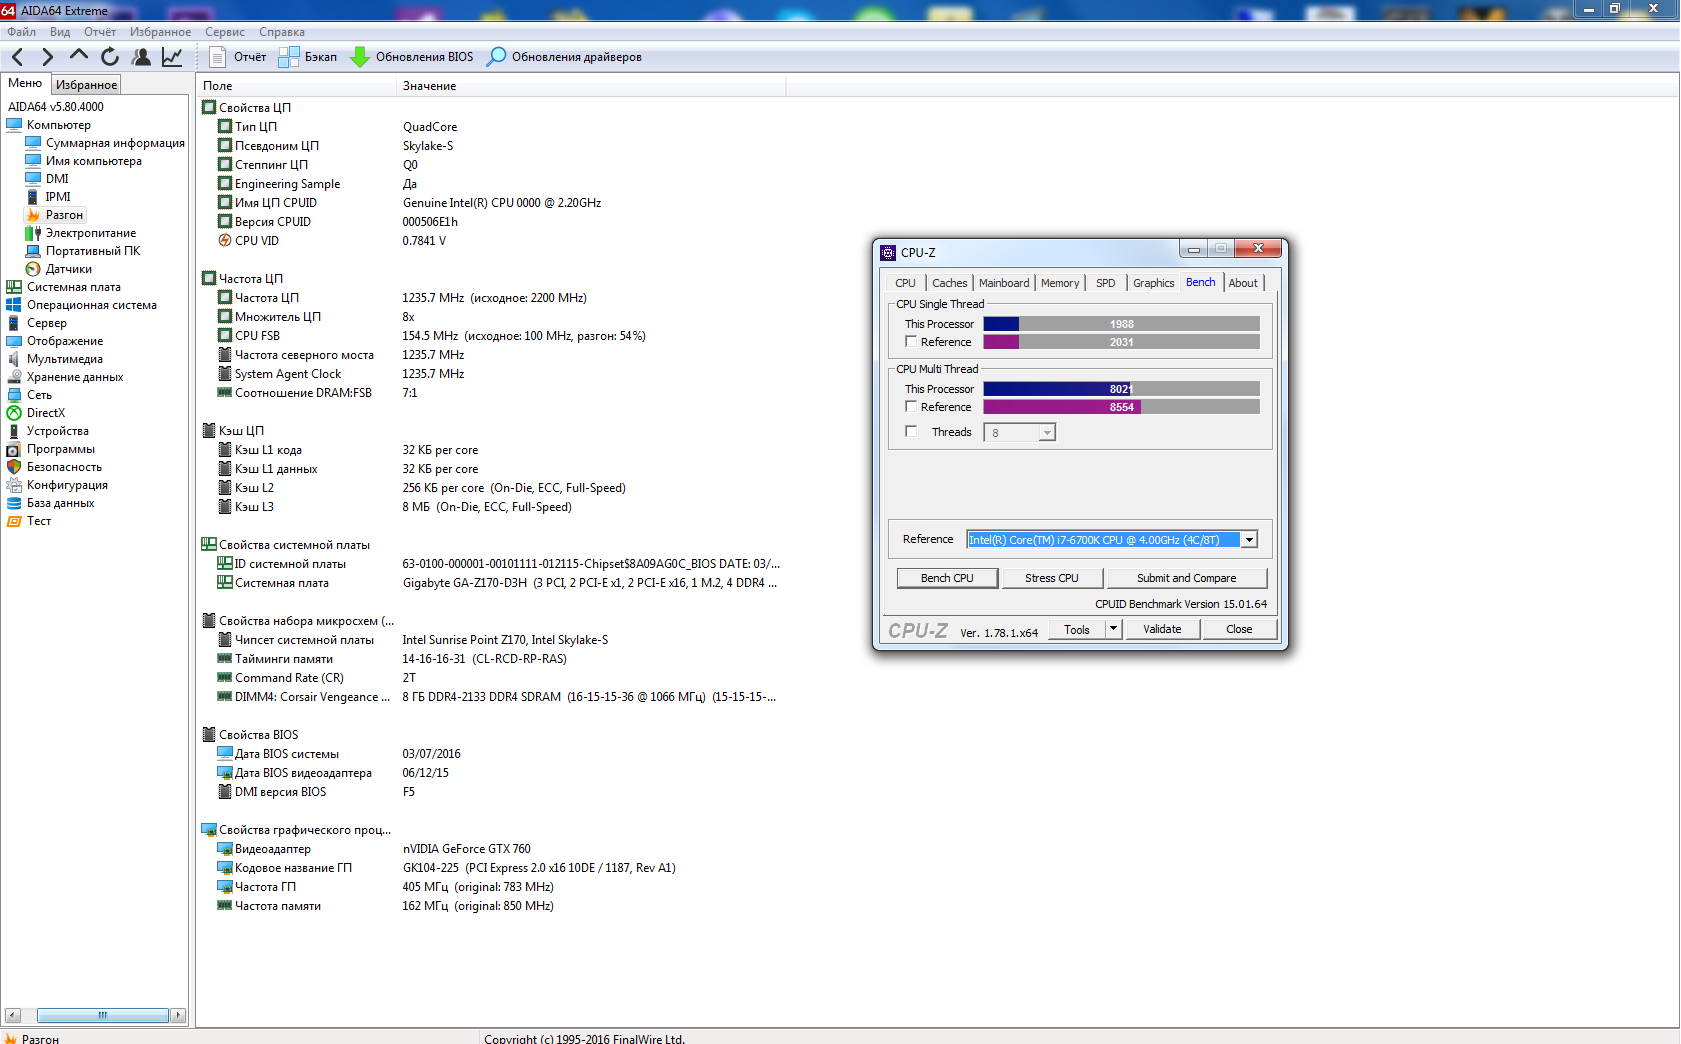The width and height of the screenshot is (1681, 1044).
Task: Toggle the Single Thread Reference checkbox in CPU-Z
Action: pyautogui.click(x=911, y=342)
